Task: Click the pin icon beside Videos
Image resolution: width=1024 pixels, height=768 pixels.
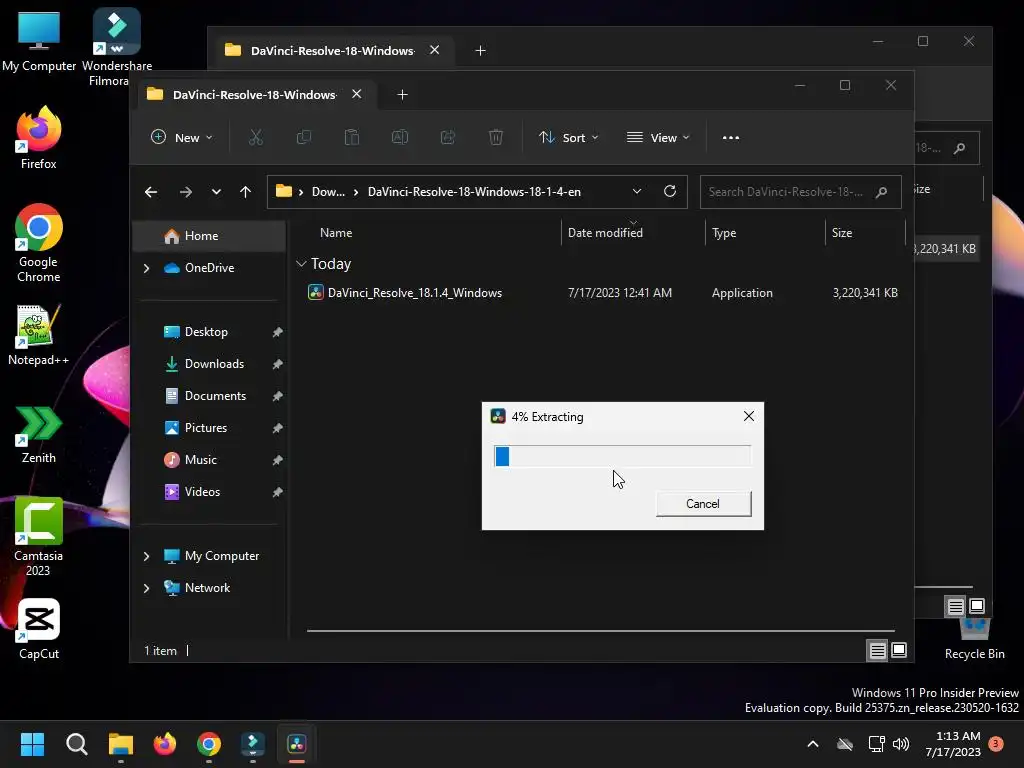Action: click(x=277, y=492)
